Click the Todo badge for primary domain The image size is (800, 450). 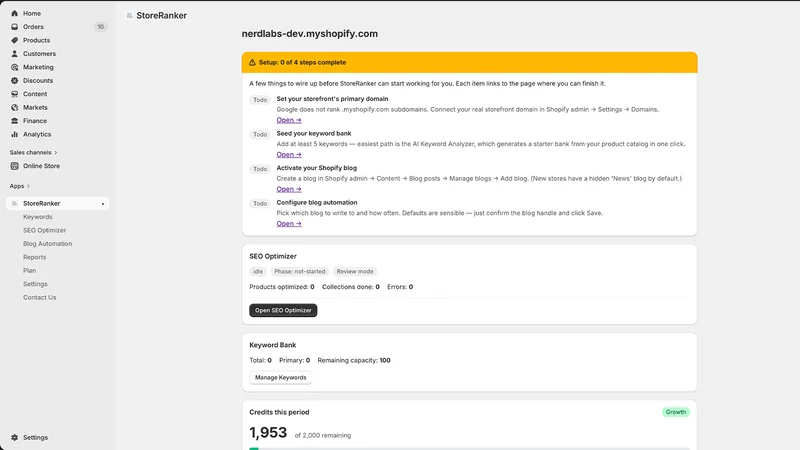[260, 100]
